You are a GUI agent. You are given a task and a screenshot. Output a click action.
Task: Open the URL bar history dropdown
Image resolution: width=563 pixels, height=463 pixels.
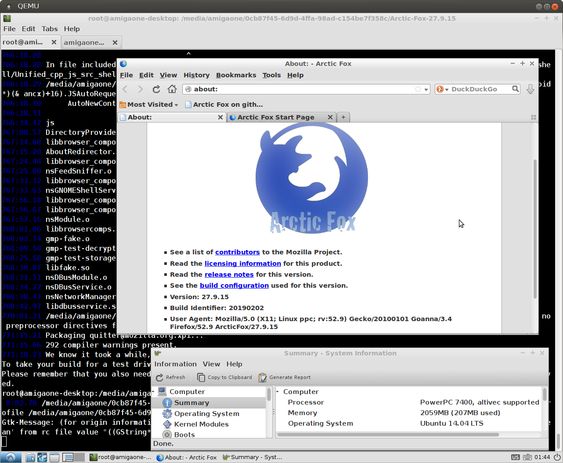(426, 89)
